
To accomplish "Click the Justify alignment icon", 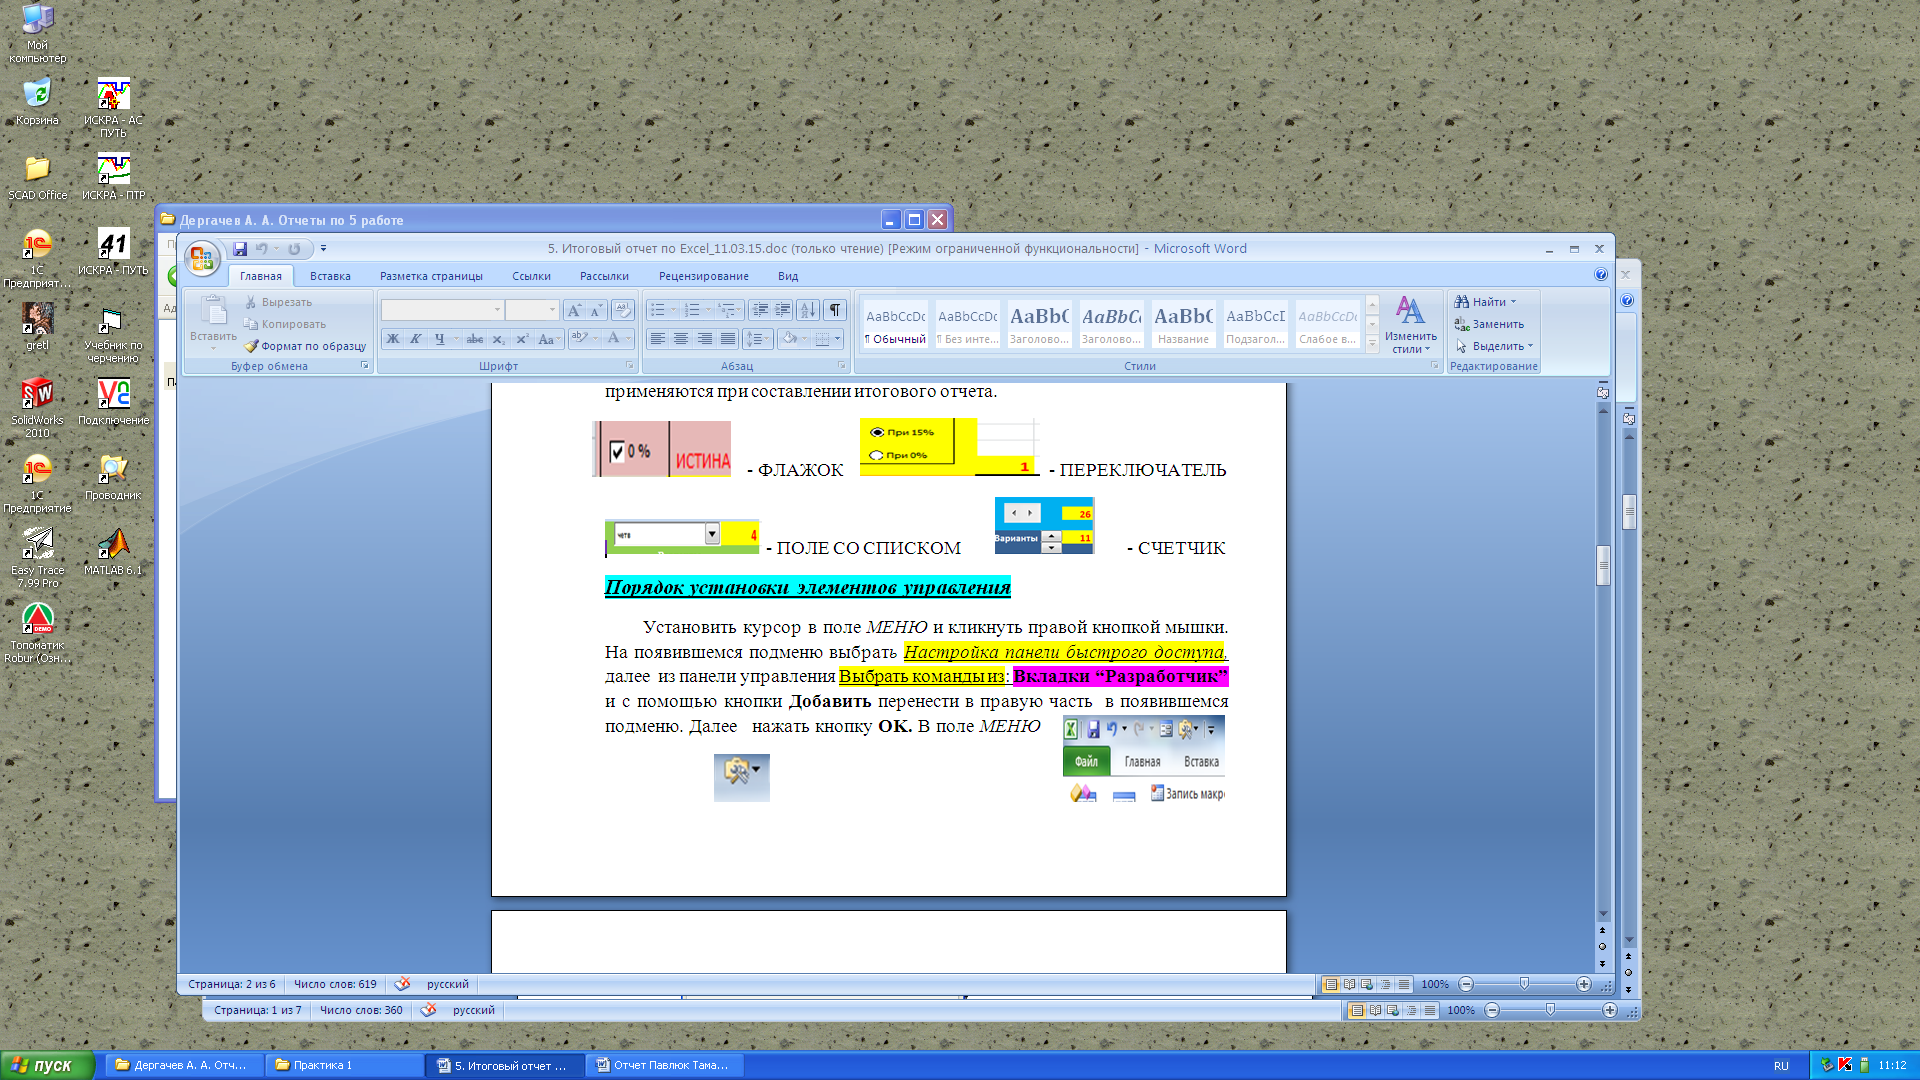I will [x=728, y=339].
